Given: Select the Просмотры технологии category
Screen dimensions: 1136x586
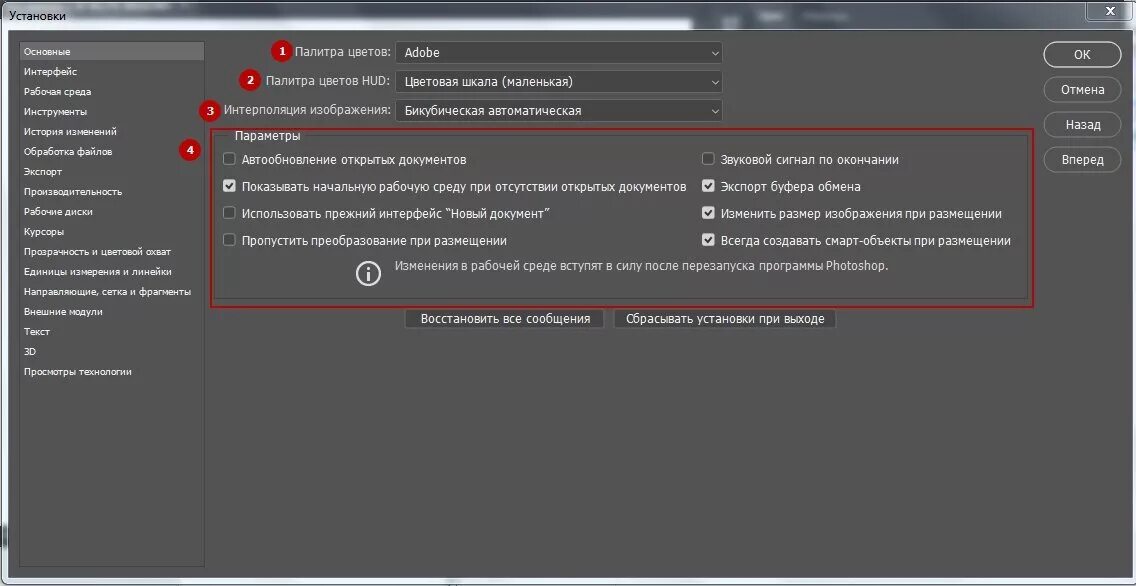Looking at the screenshot, I should (112, 372).
